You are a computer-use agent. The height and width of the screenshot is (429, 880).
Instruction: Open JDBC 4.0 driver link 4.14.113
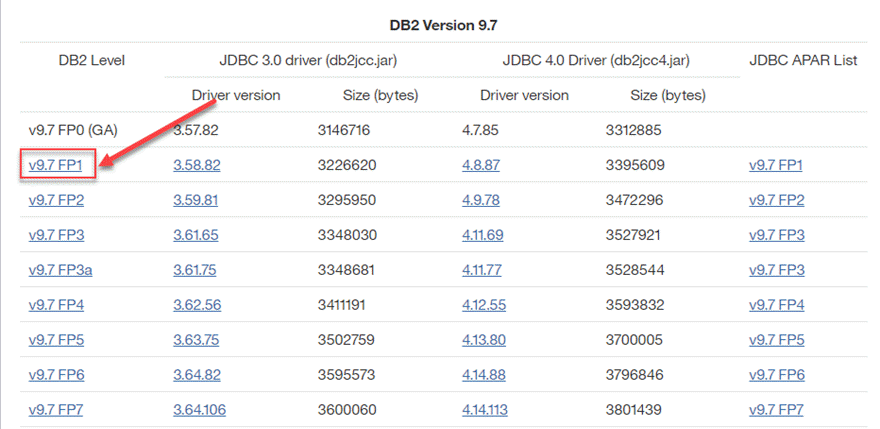[x=485, y=410]
